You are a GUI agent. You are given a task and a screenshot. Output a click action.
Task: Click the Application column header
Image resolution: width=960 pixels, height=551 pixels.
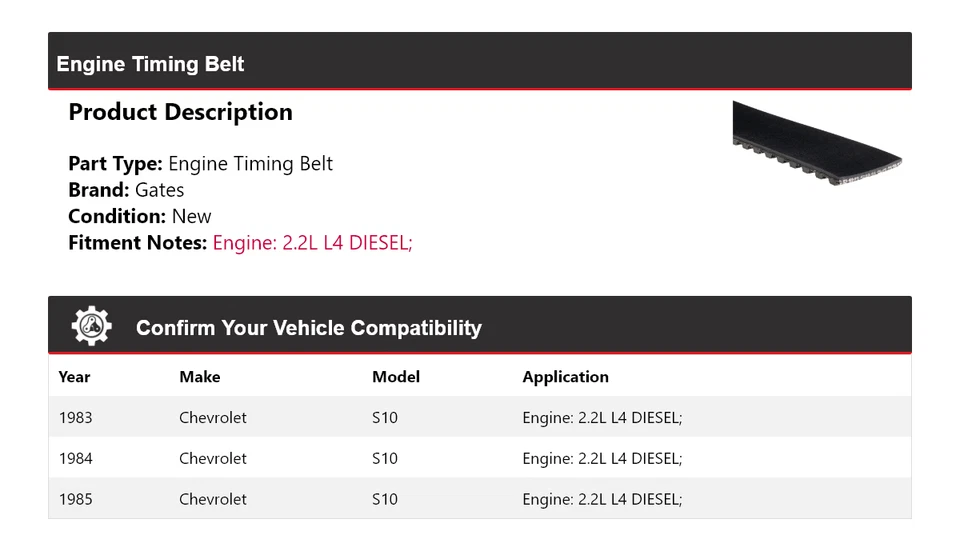click(x=565, y=377)
